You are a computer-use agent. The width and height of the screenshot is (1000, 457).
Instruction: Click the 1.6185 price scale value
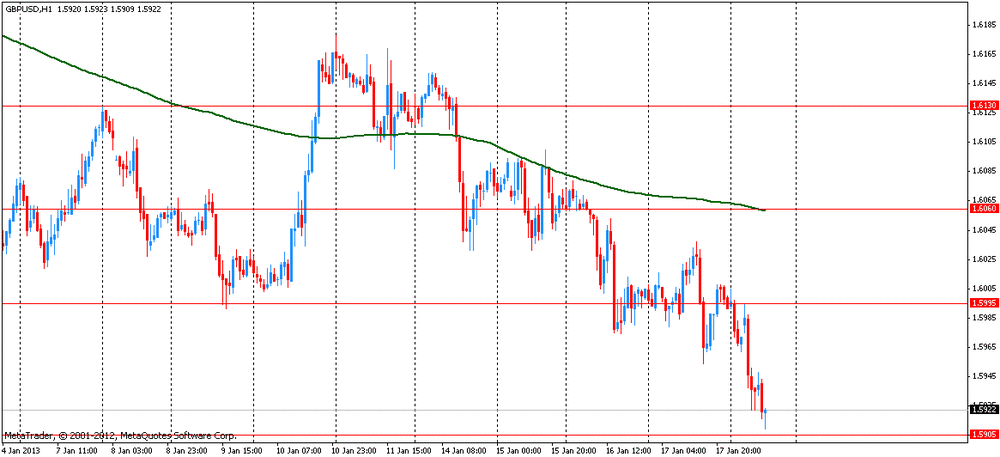coord(981,26)
